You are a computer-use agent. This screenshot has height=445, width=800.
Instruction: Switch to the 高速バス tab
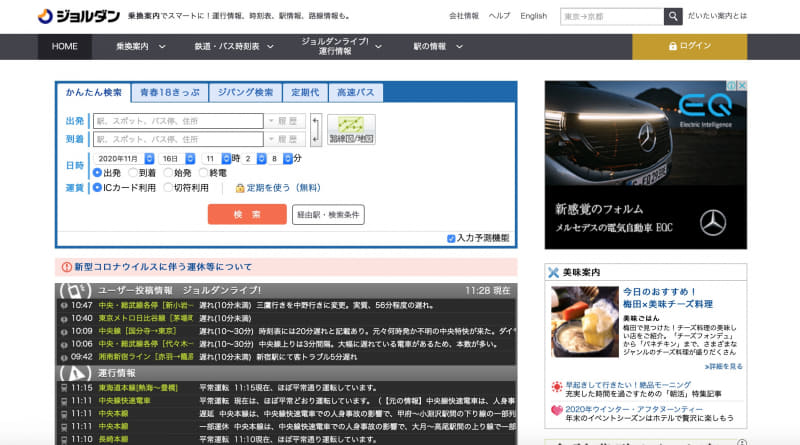[x=356, y=92]
